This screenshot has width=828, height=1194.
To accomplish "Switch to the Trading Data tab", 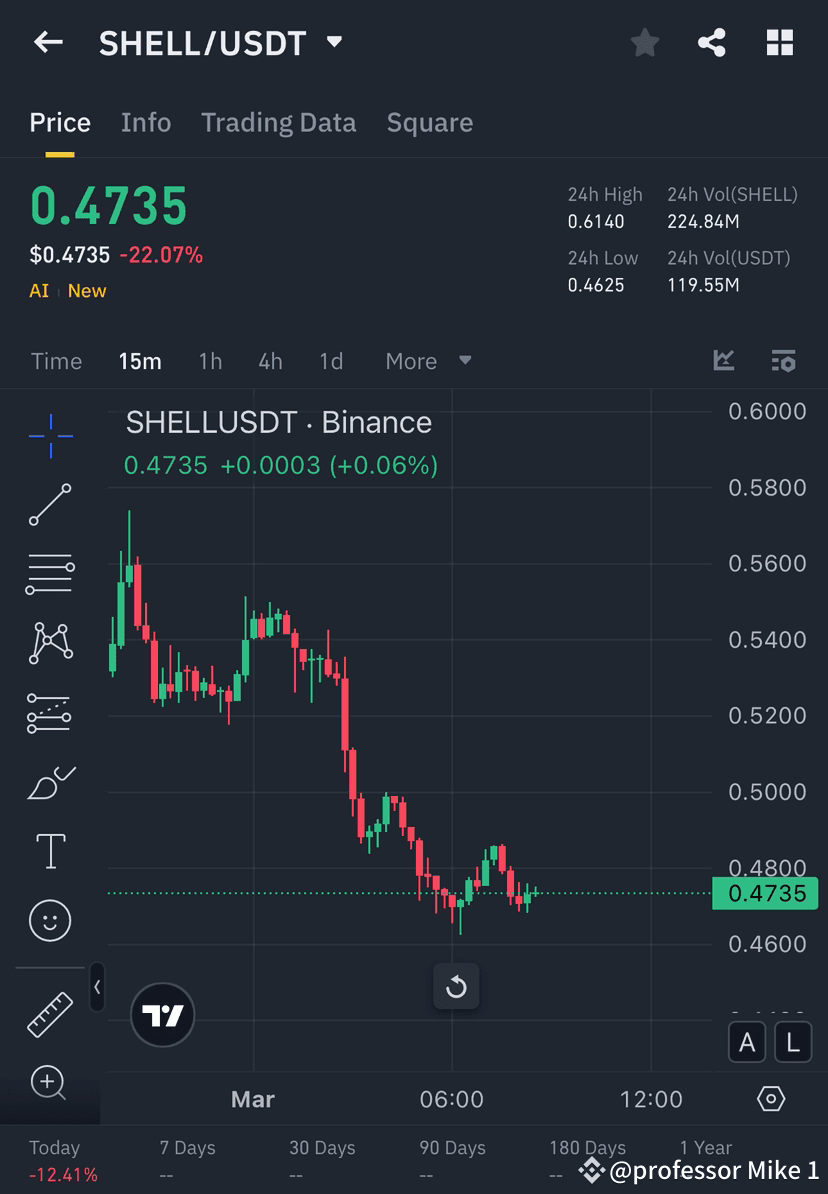I will tap(279, 122).
